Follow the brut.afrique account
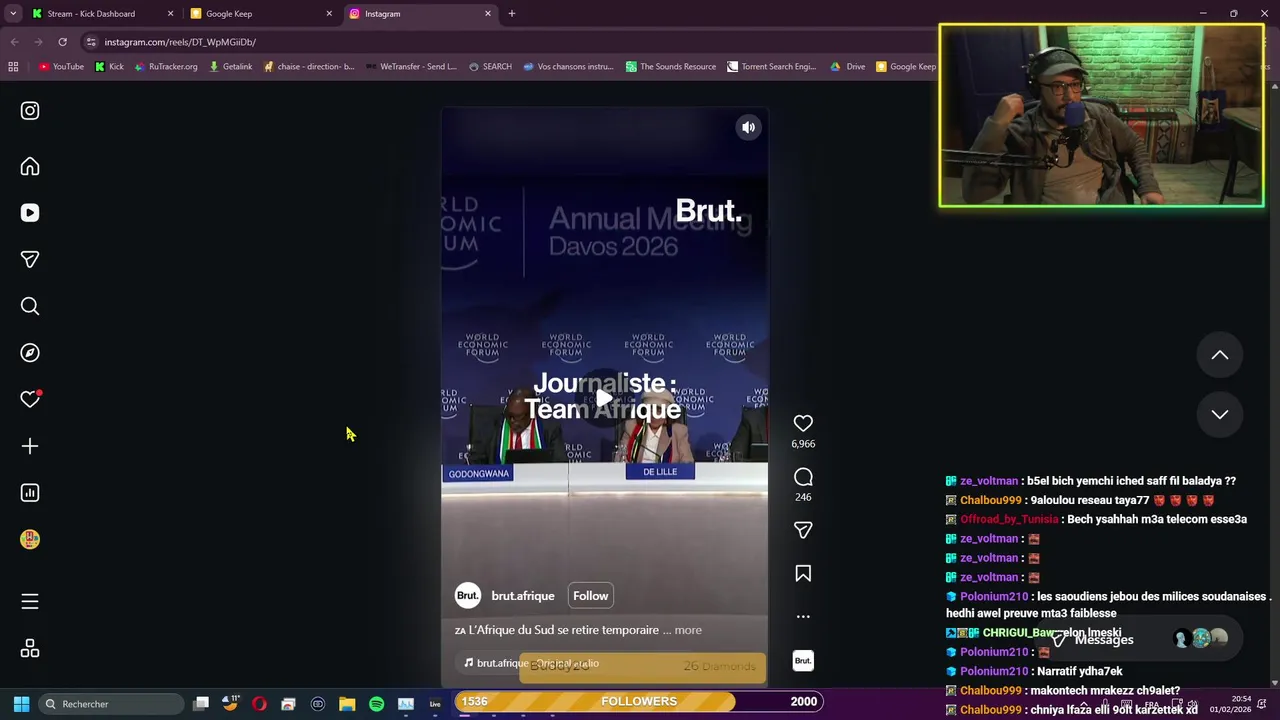This screenshot has height=720, width=1280. coord(590,596)
